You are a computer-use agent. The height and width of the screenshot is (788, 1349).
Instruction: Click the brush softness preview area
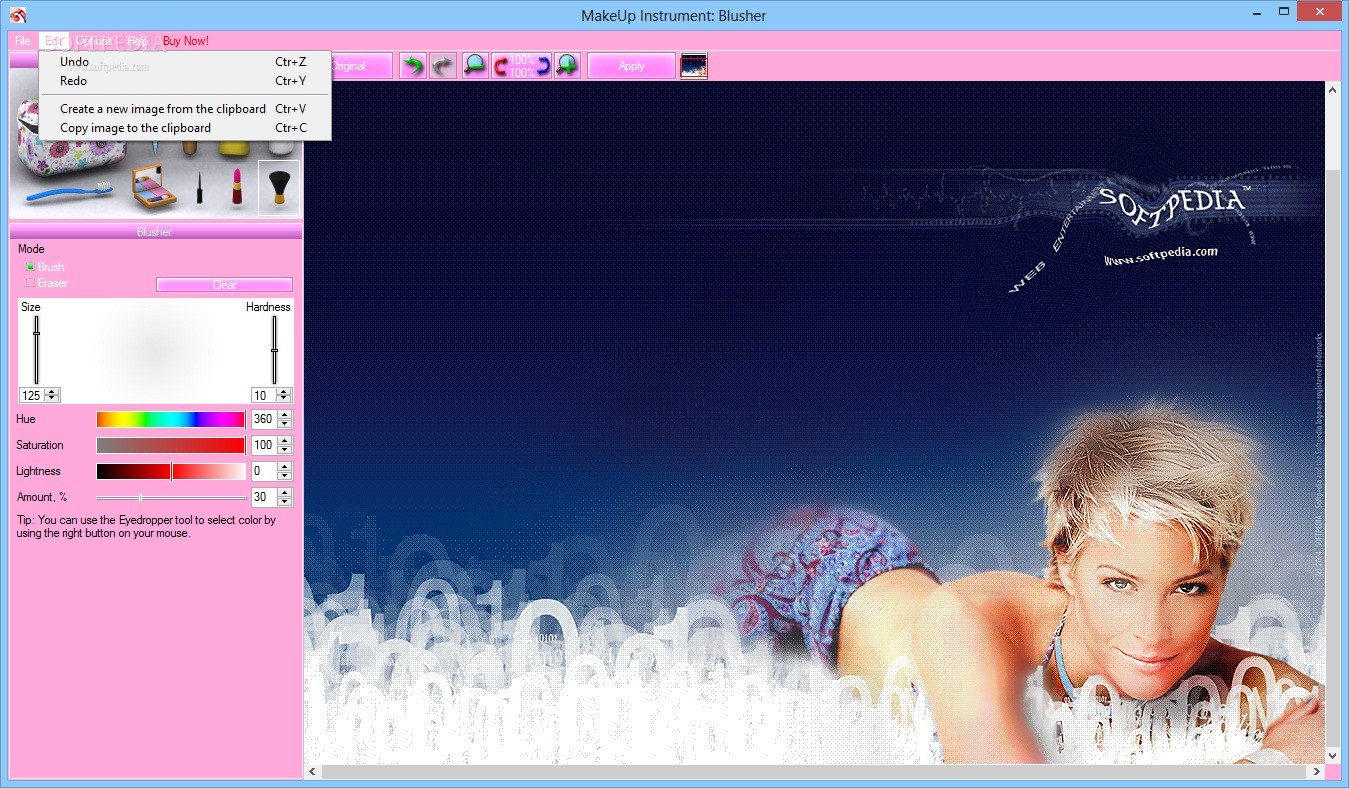(x=155, y=350)
